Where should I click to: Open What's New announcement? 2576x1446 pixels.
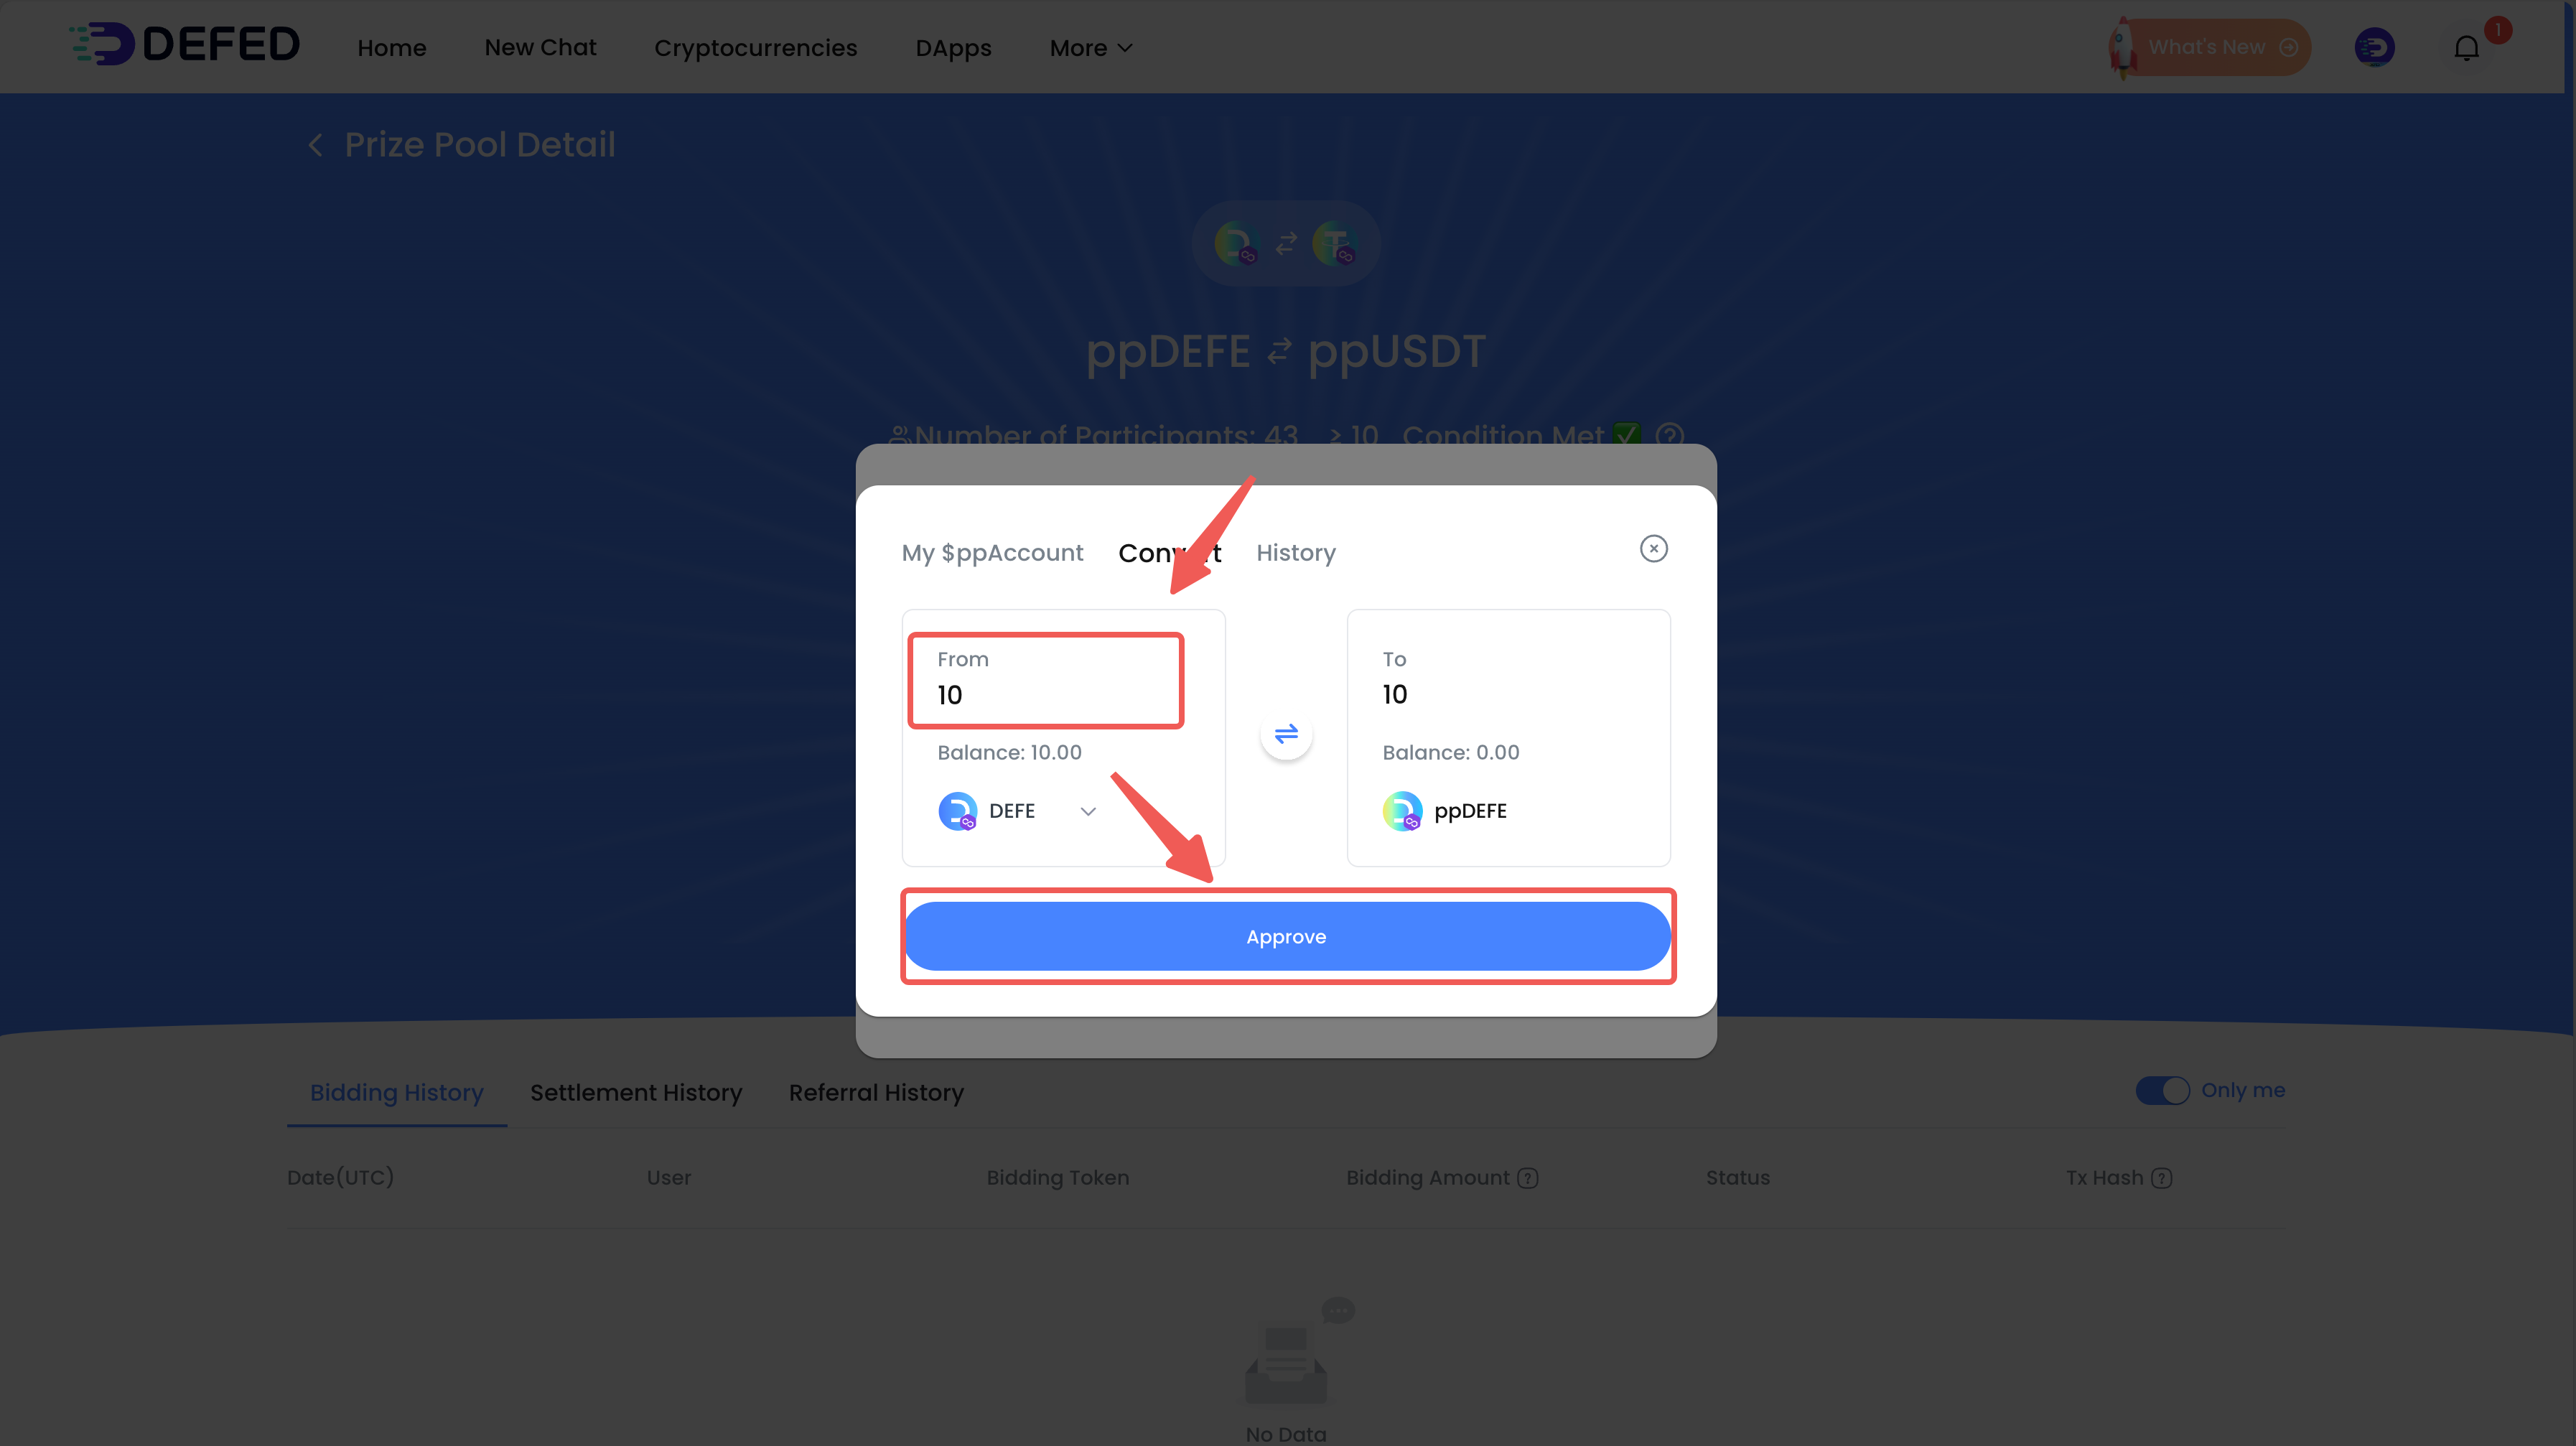coord(2208,47)
